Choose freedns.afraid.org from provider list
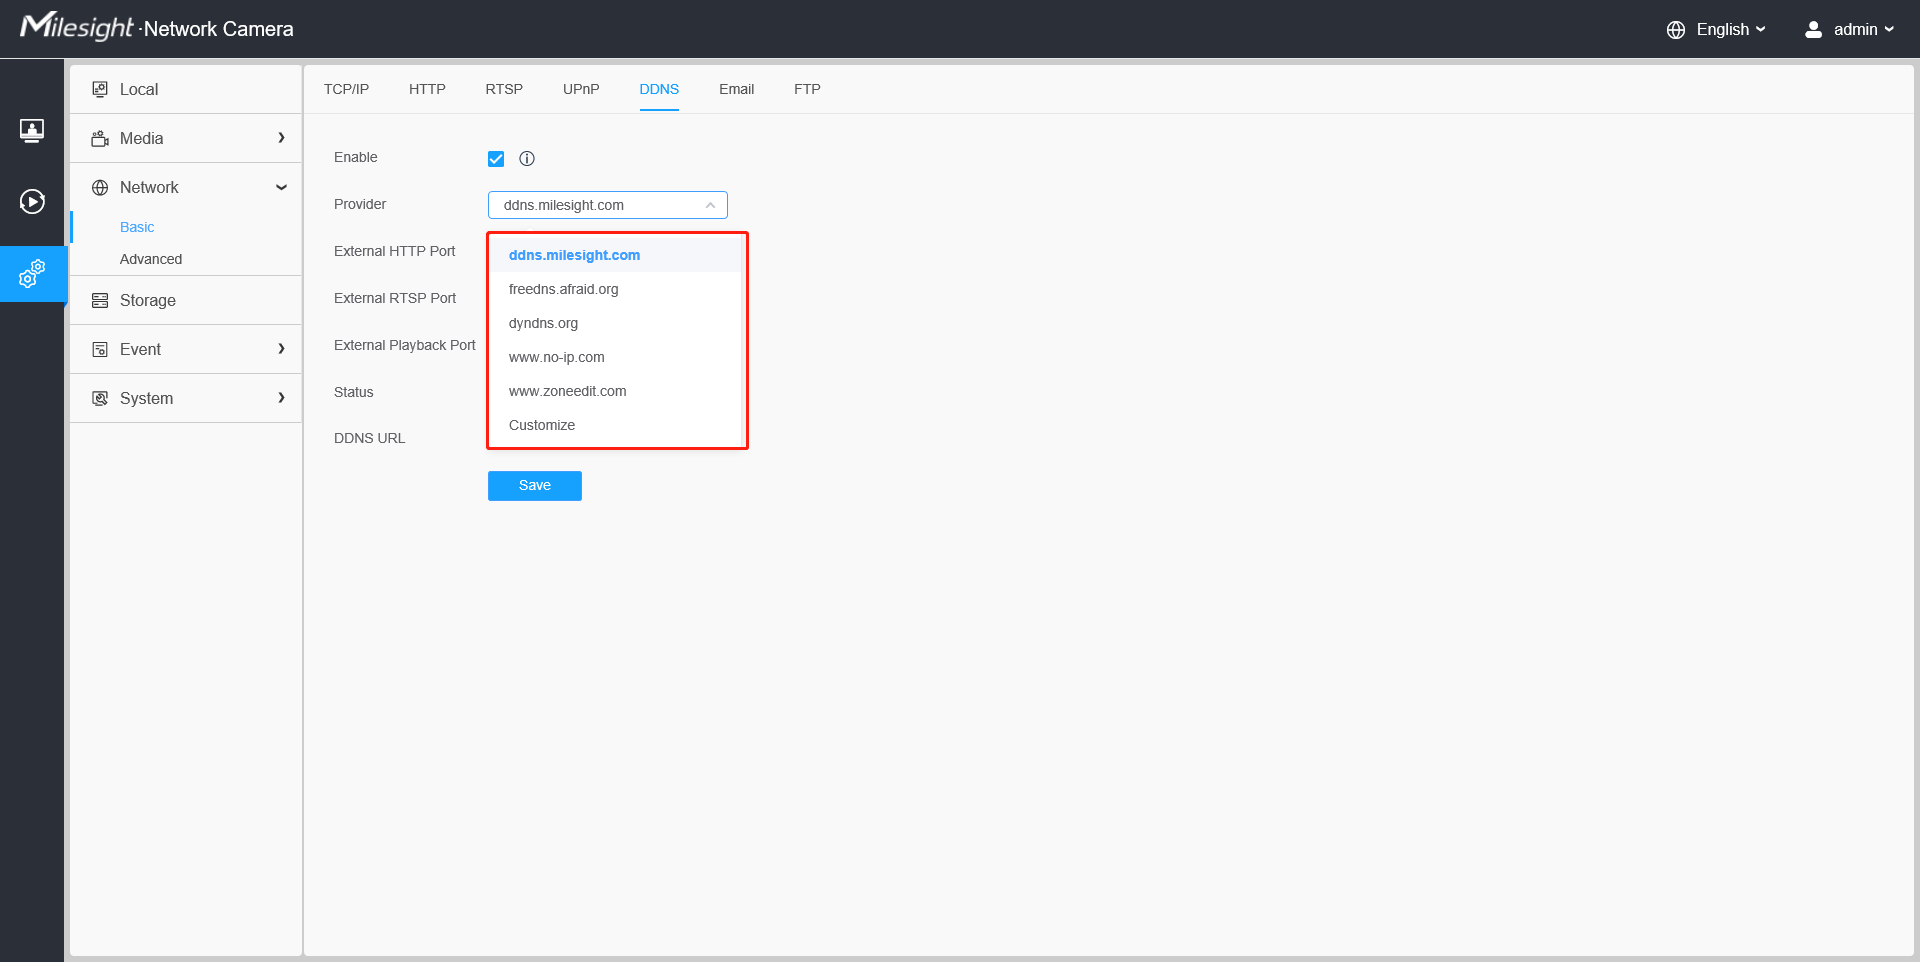The width and height of the screenshot is (1920, 962). [x=615, y=289]
